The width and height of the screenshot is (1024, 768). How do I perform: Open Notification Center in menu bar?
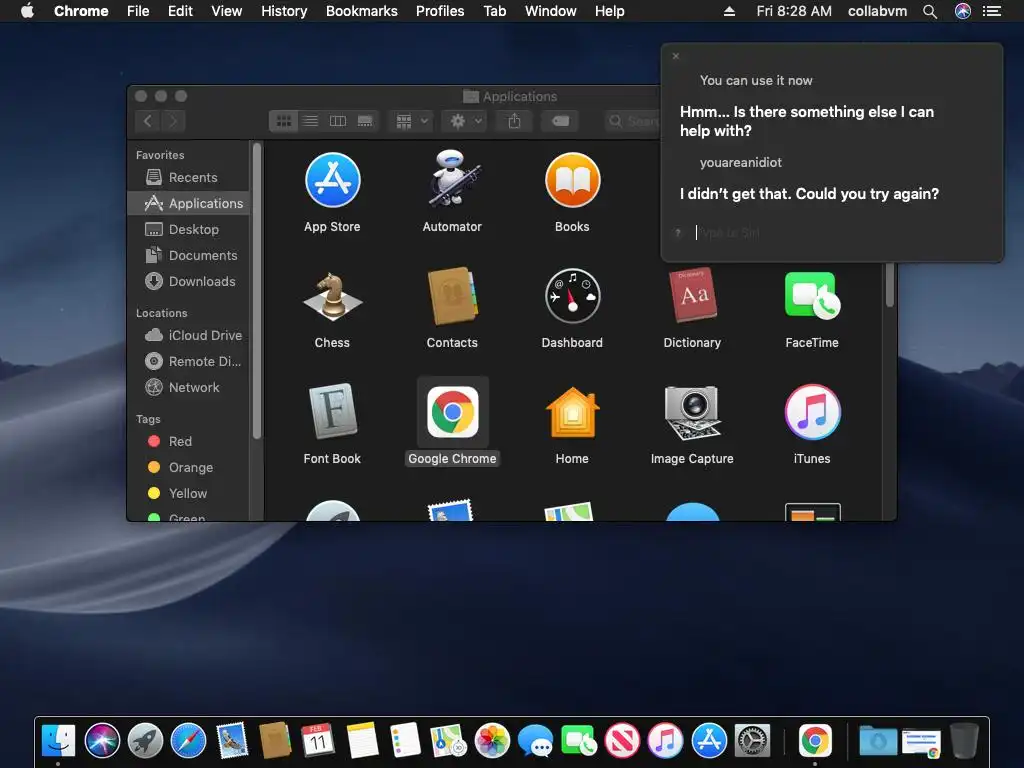pos(992,11)
